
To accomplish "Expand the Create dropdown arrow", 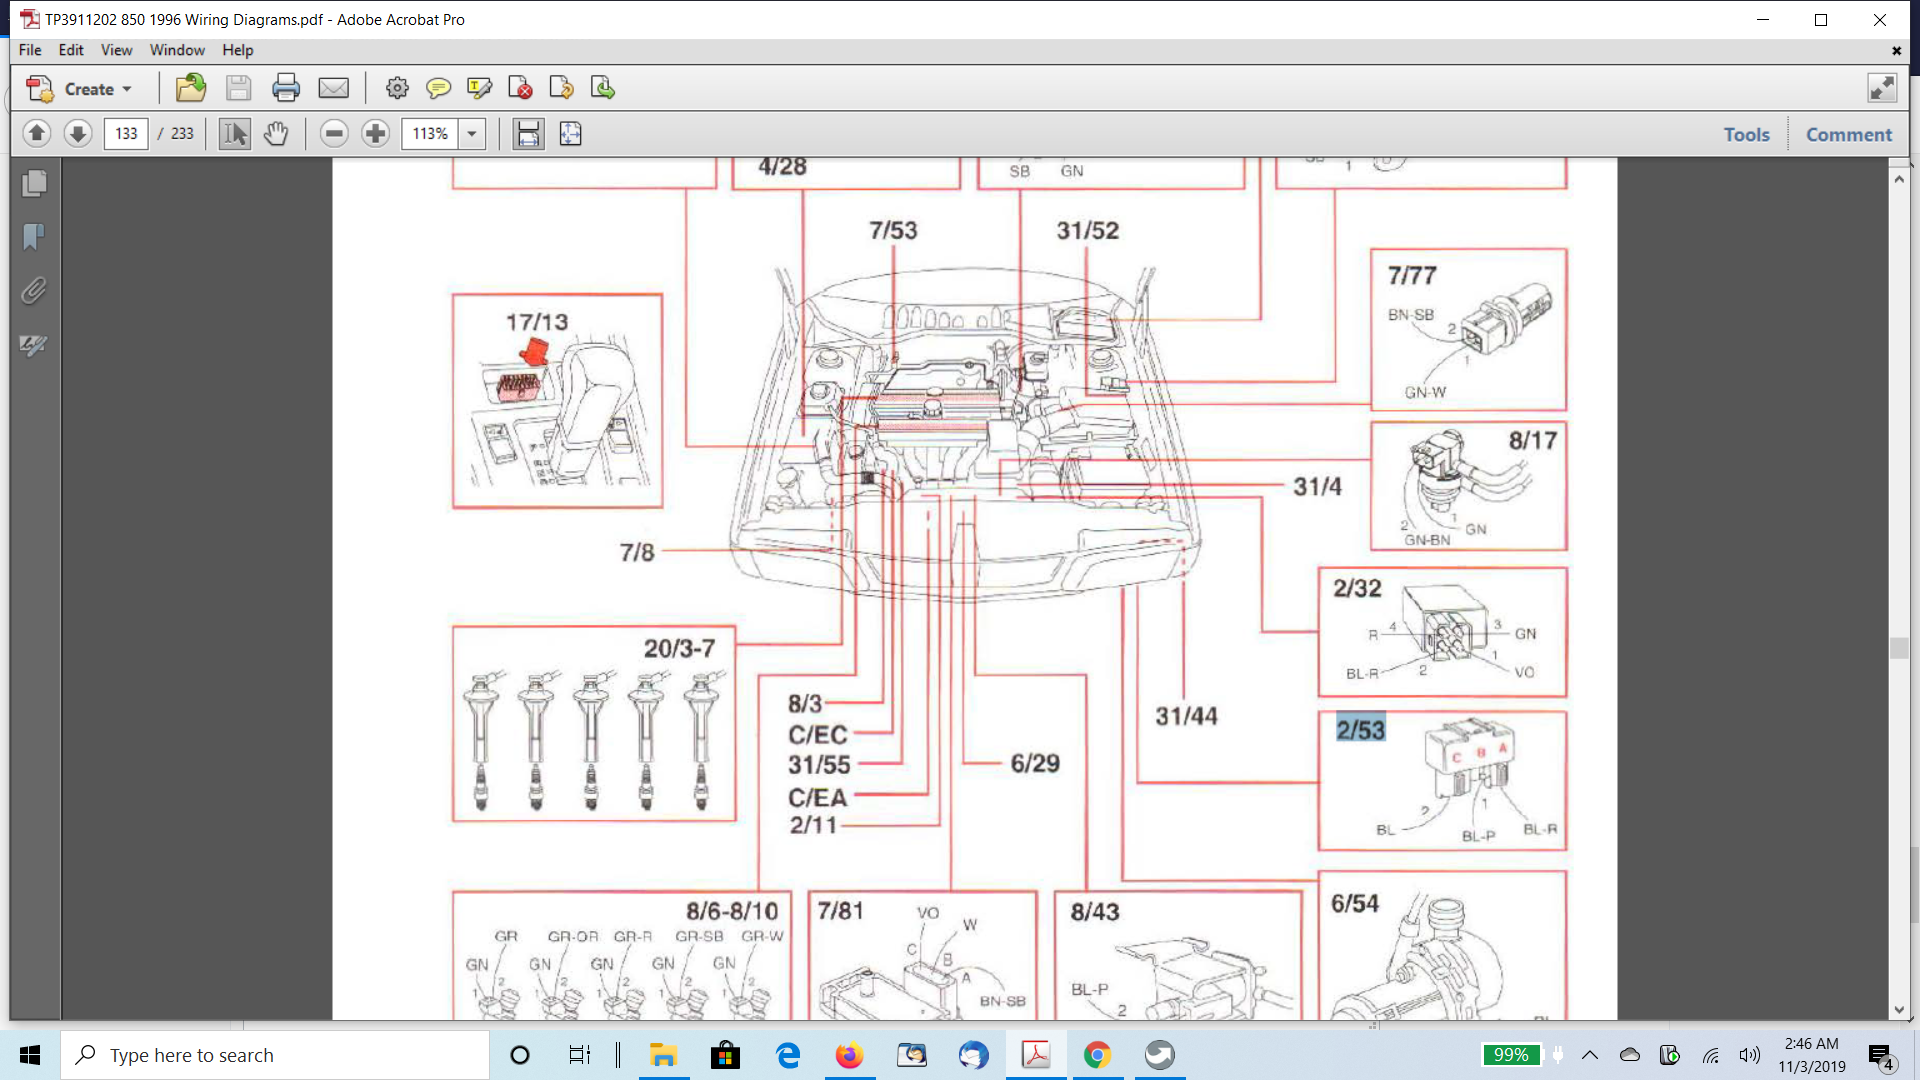I will point(127,89).
